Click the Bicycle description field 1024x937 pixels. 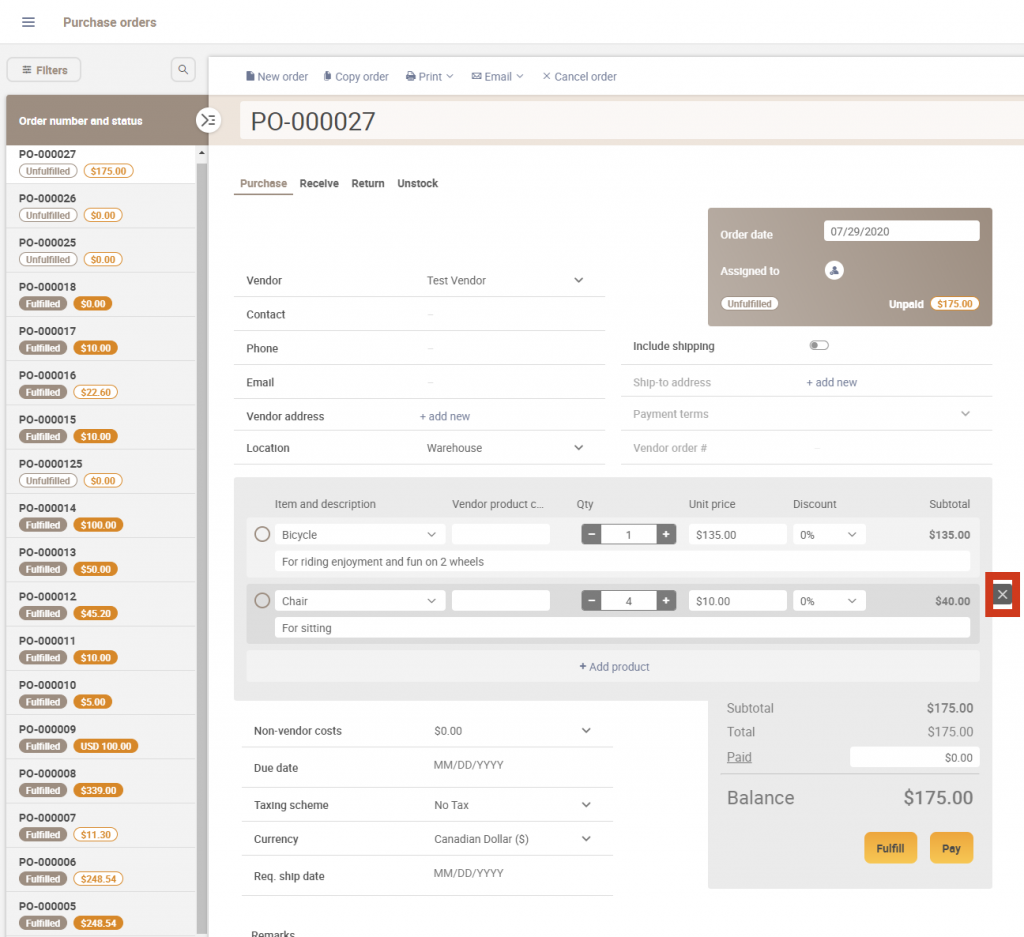pos(622,562)
